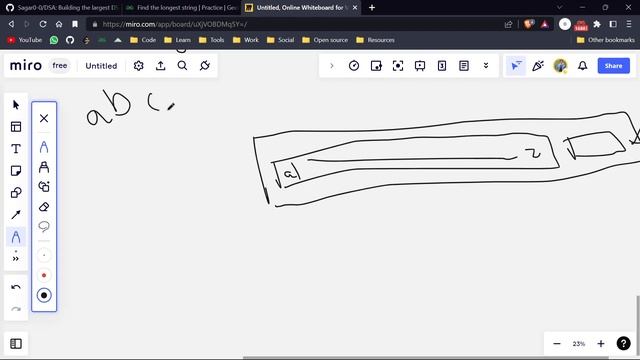Export the board with upload icon
Screen dimensions: 640x360
[160, 66]
